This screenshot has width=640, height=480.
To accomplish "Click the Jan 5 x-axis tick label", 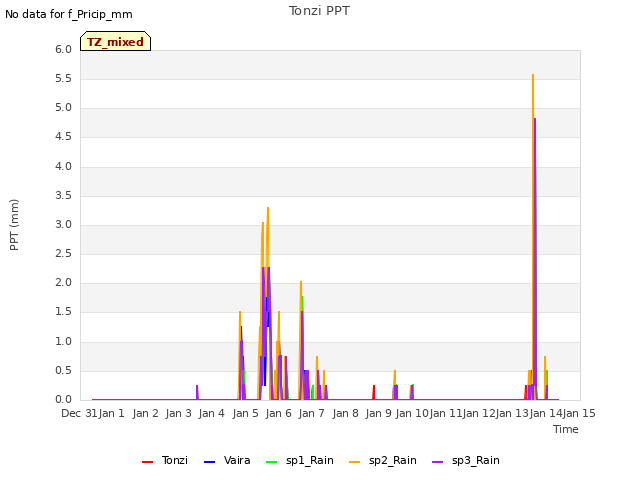I will [x=245, y=413].
